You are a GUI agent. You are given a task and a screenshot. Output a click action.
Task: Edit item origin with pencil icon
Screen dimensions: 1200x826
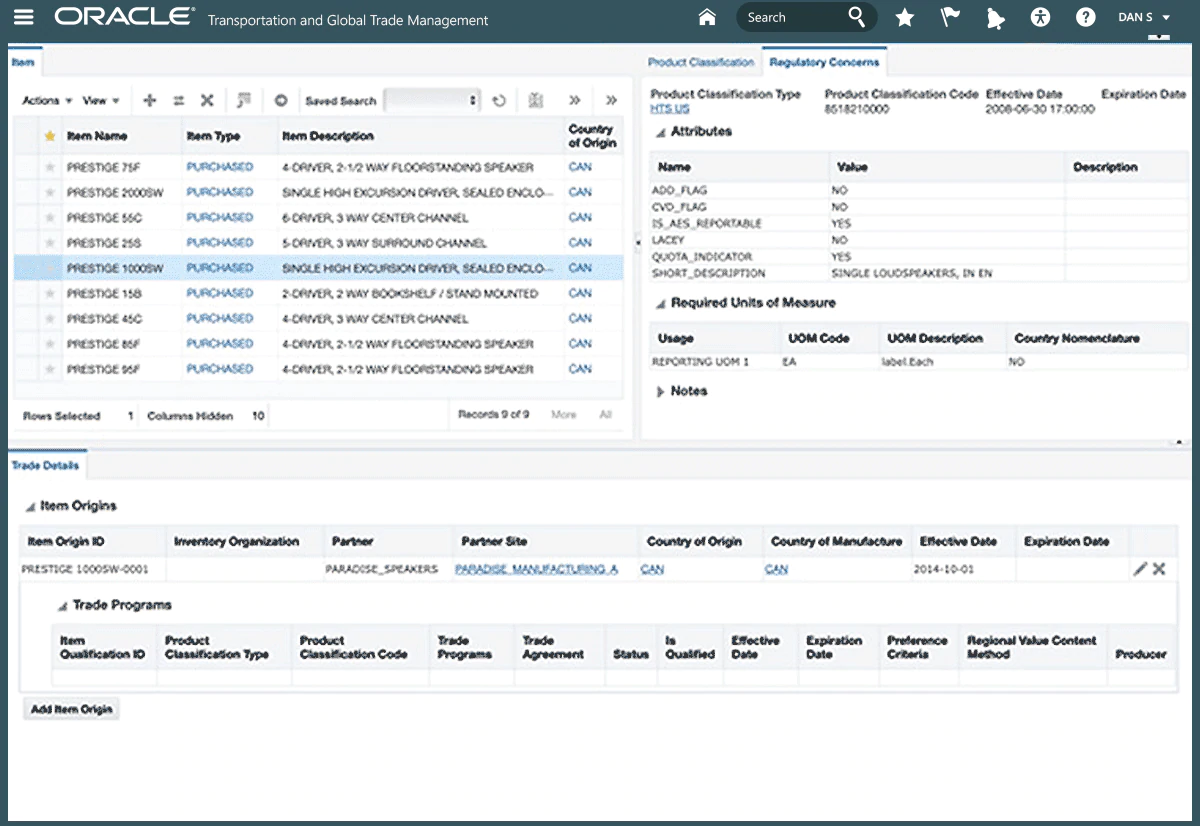click(1139, 568)
